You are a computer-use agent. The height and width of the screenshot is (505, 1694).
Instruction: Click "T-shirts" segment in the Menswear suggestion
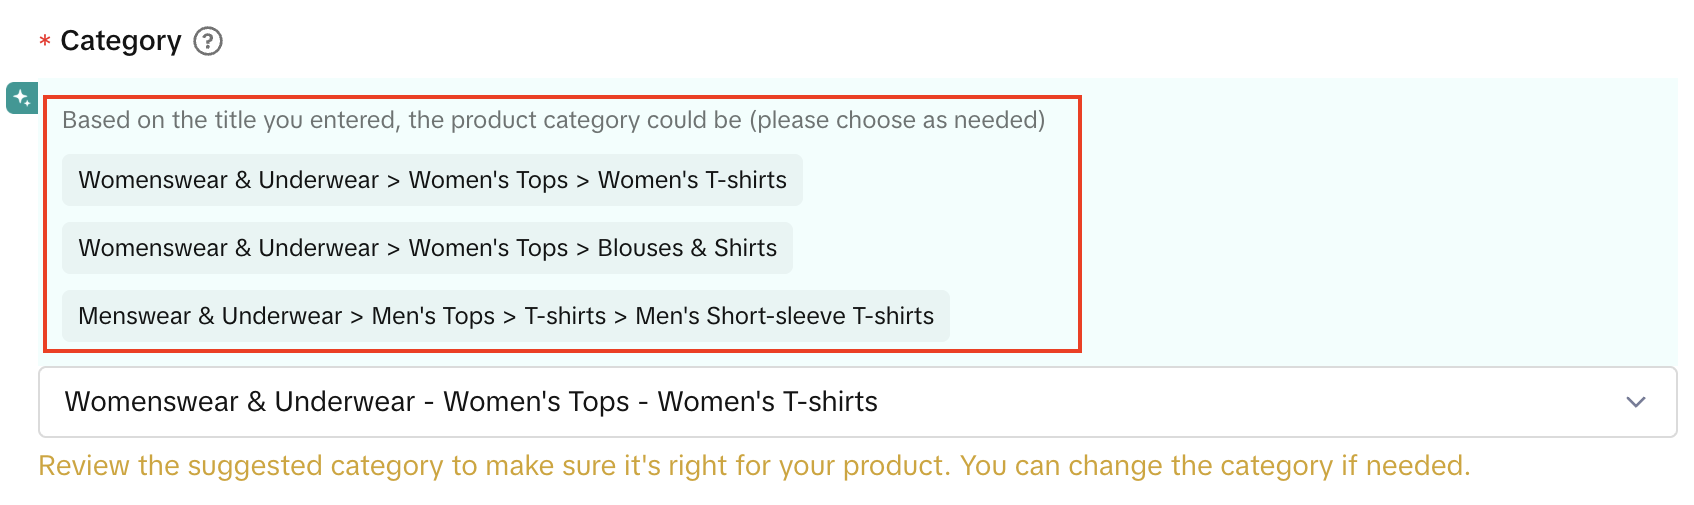coord(565,316)
